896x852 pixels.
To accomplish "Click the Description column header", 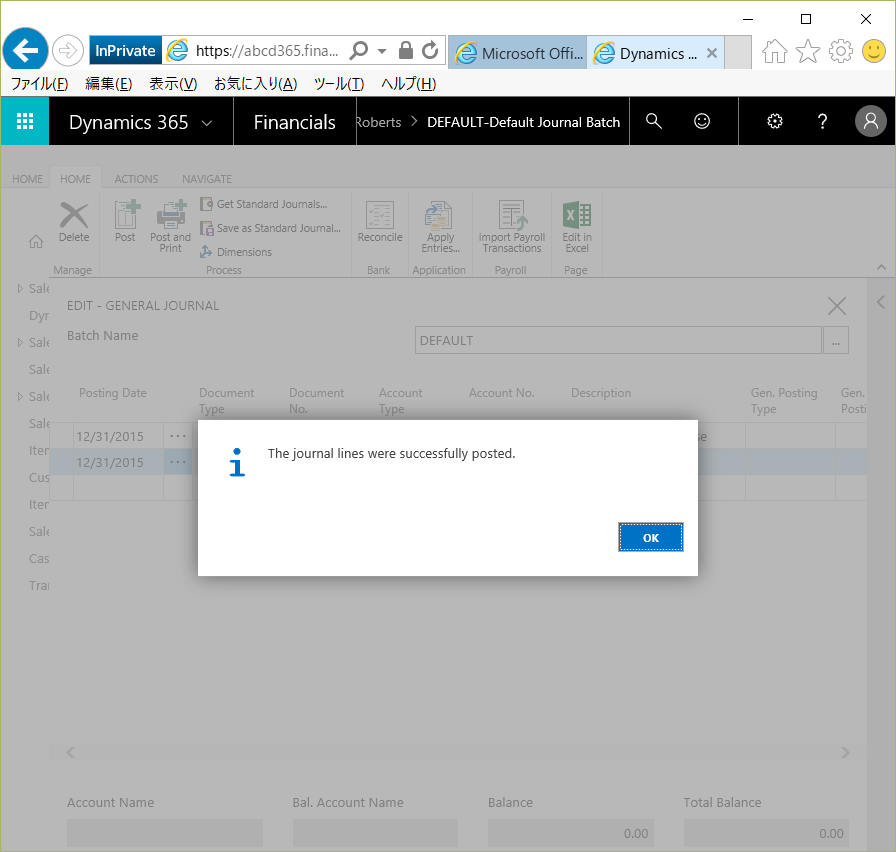I will (601, 393).
